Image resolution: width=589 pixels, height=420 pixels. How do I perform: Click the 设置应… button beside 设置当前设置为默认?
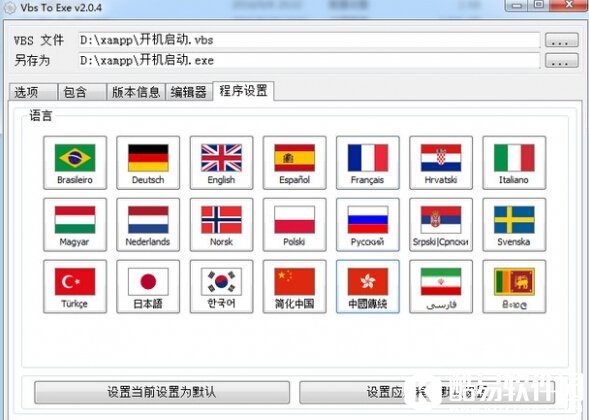[x=427, y=392]
